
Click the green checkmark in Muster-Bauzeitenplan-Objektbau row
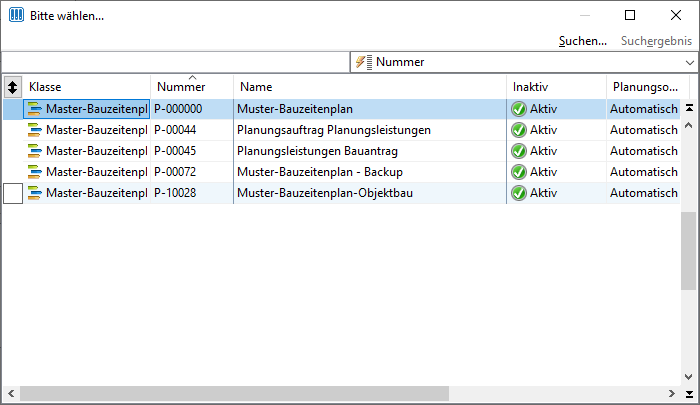tap(519, 193)
